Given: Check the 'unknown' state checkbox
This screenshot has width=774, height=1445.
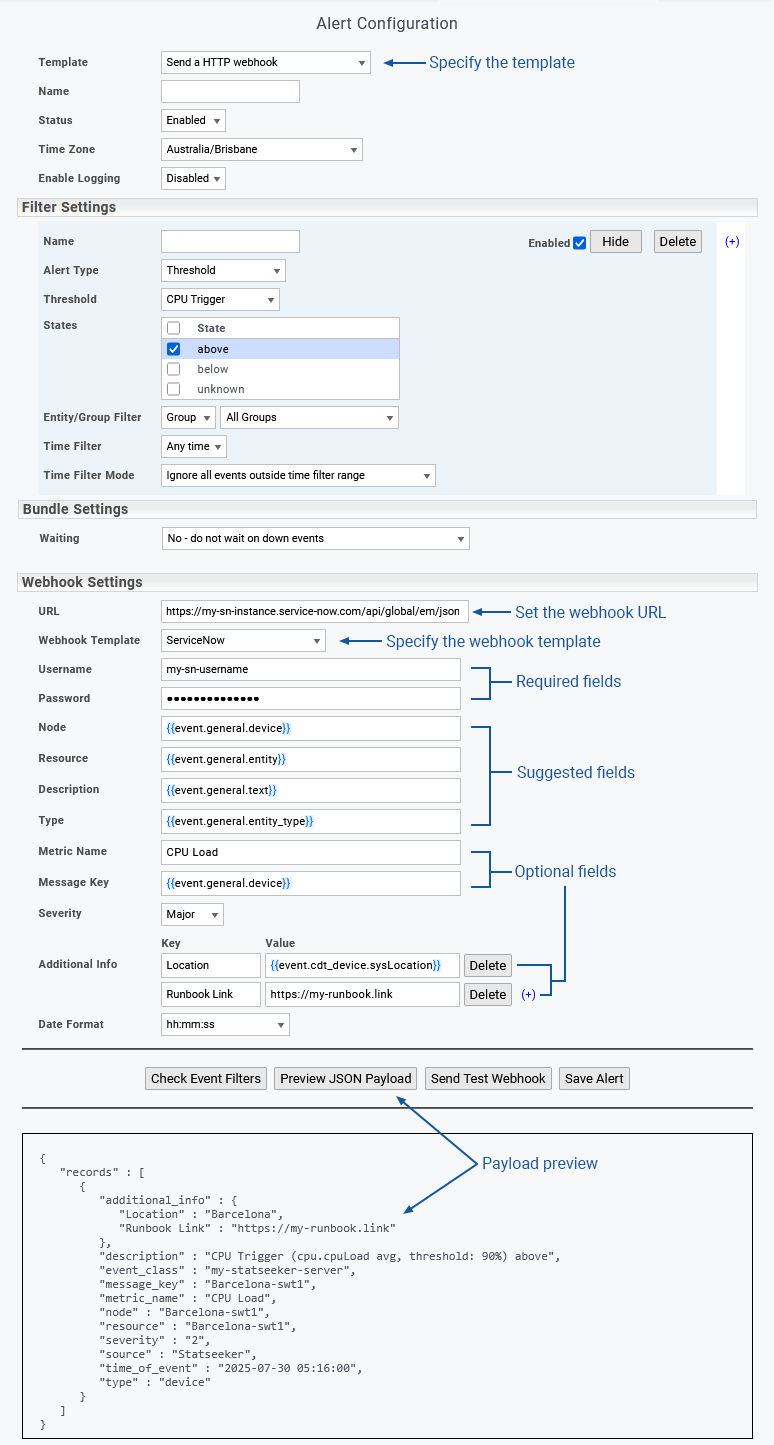Looking at the screenshot, I should [174, 389].
